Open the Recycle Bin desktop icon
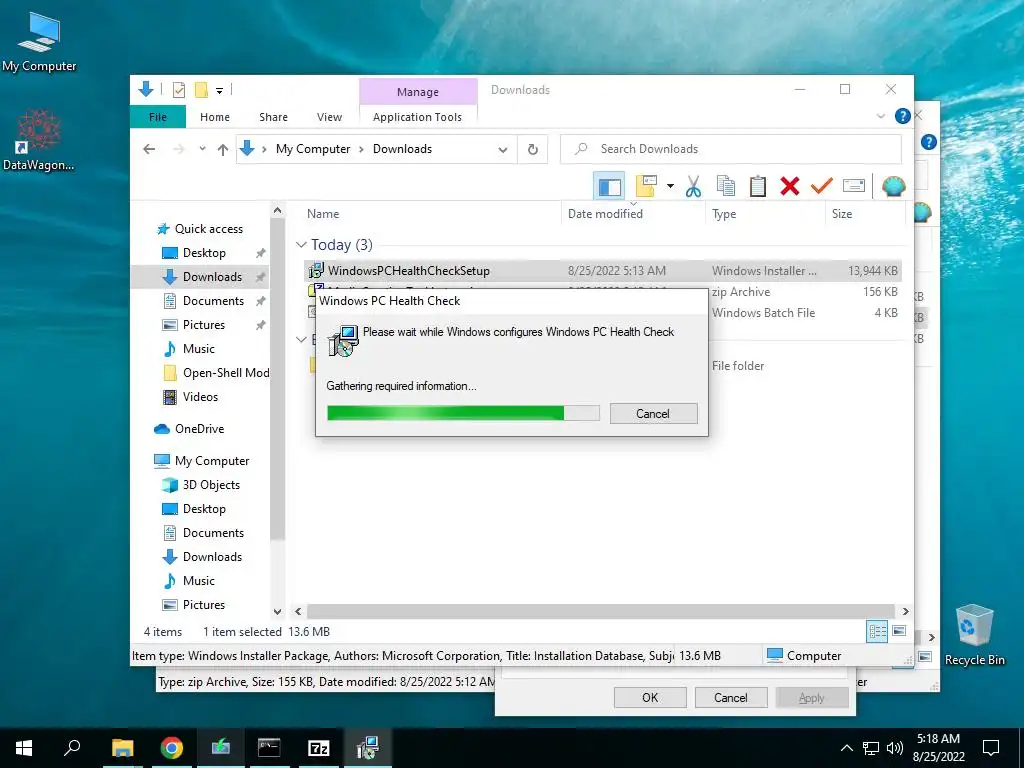 974,634
